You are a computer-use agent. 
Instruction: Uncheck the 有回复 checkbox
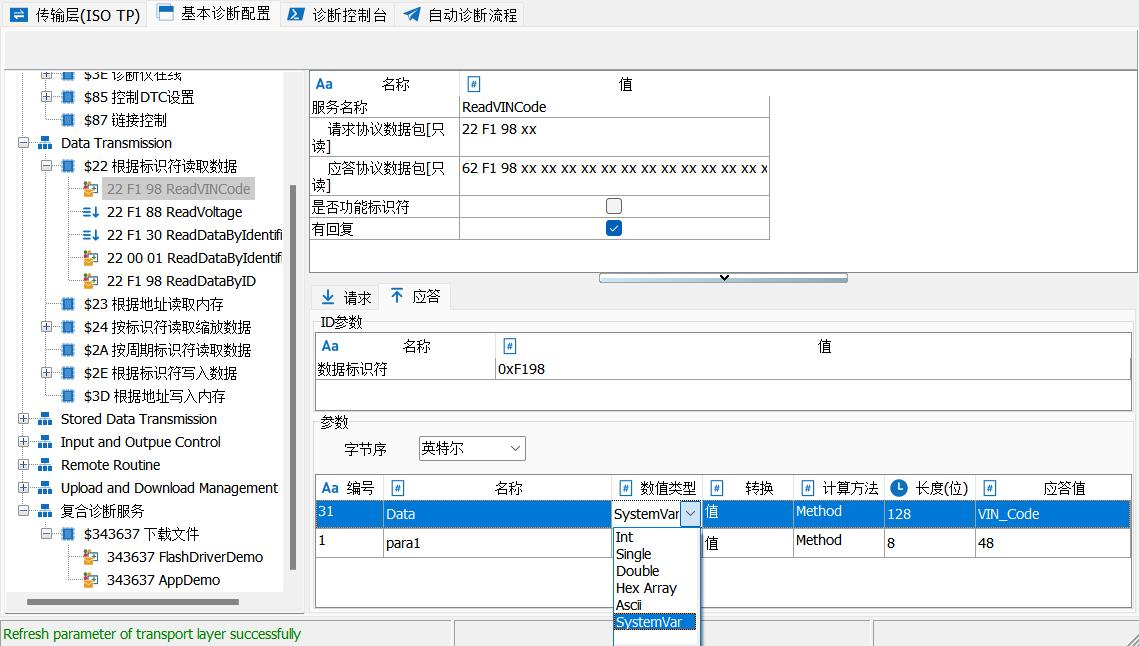(x=614, y=228)
